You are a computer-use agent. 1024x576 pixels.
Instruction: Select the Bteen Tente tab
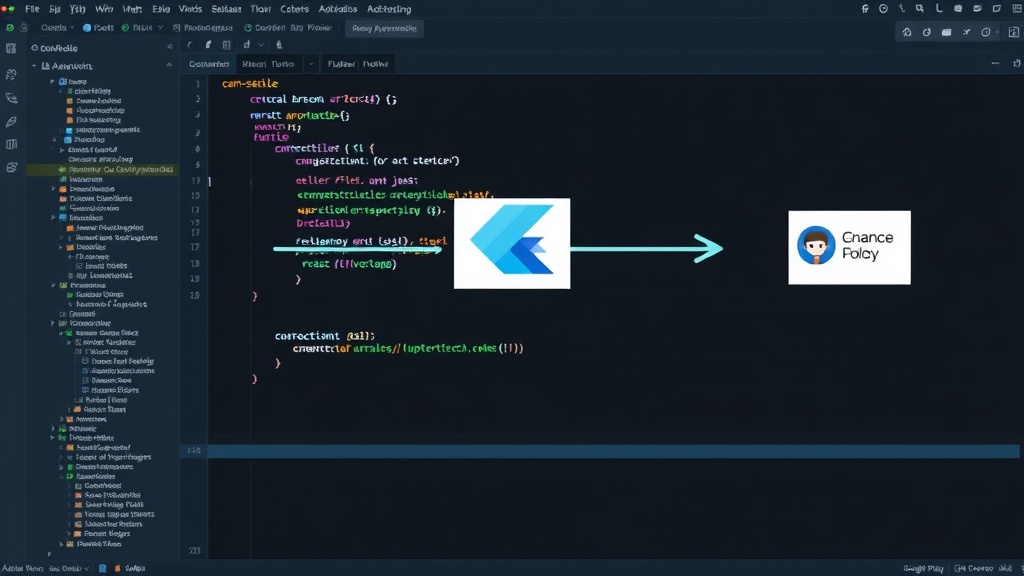(x=268, y=64)
